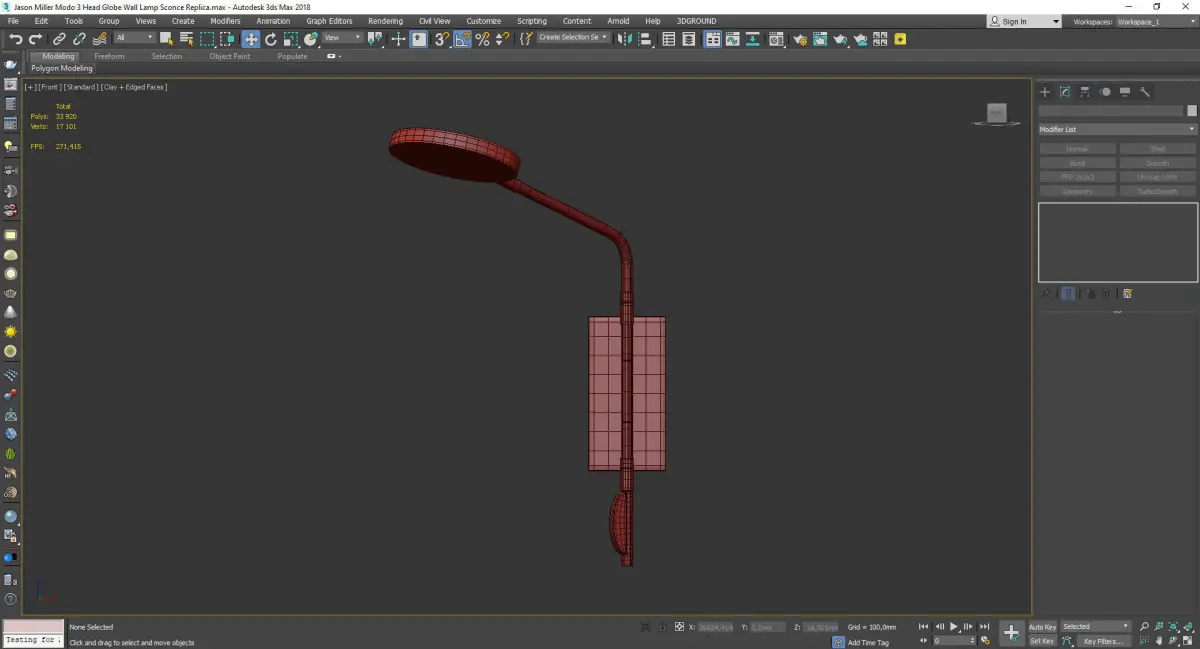The height and width of the screenshot is (649, 1200).
Task: Open Select by Name list
Action: (x=186, y=39)
